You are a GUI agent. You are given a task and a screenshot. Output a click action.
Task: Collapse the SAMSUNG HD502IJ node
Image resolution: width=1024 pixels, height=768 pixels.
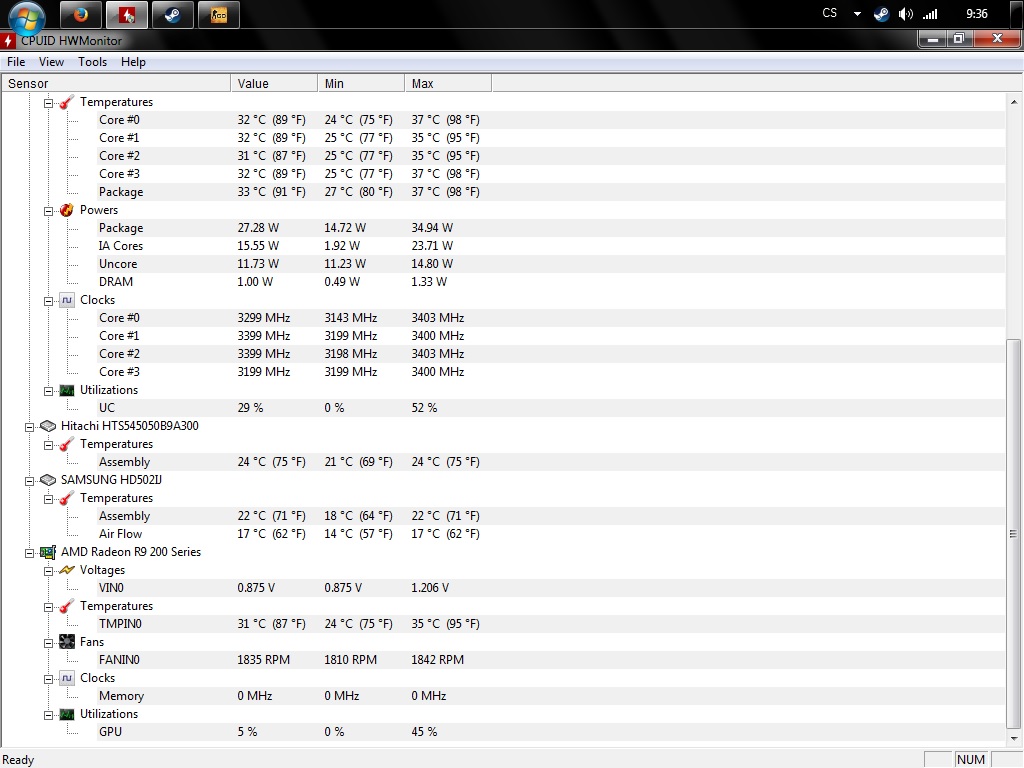click(29, 481)
